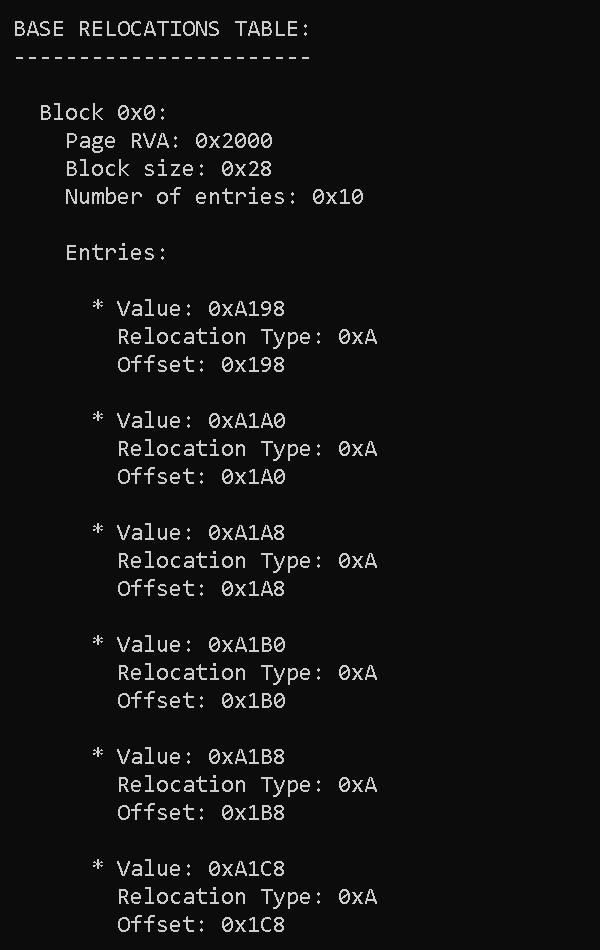
Task: Click the Offset 0x1C8 text
Action: [x=201, y=925]
